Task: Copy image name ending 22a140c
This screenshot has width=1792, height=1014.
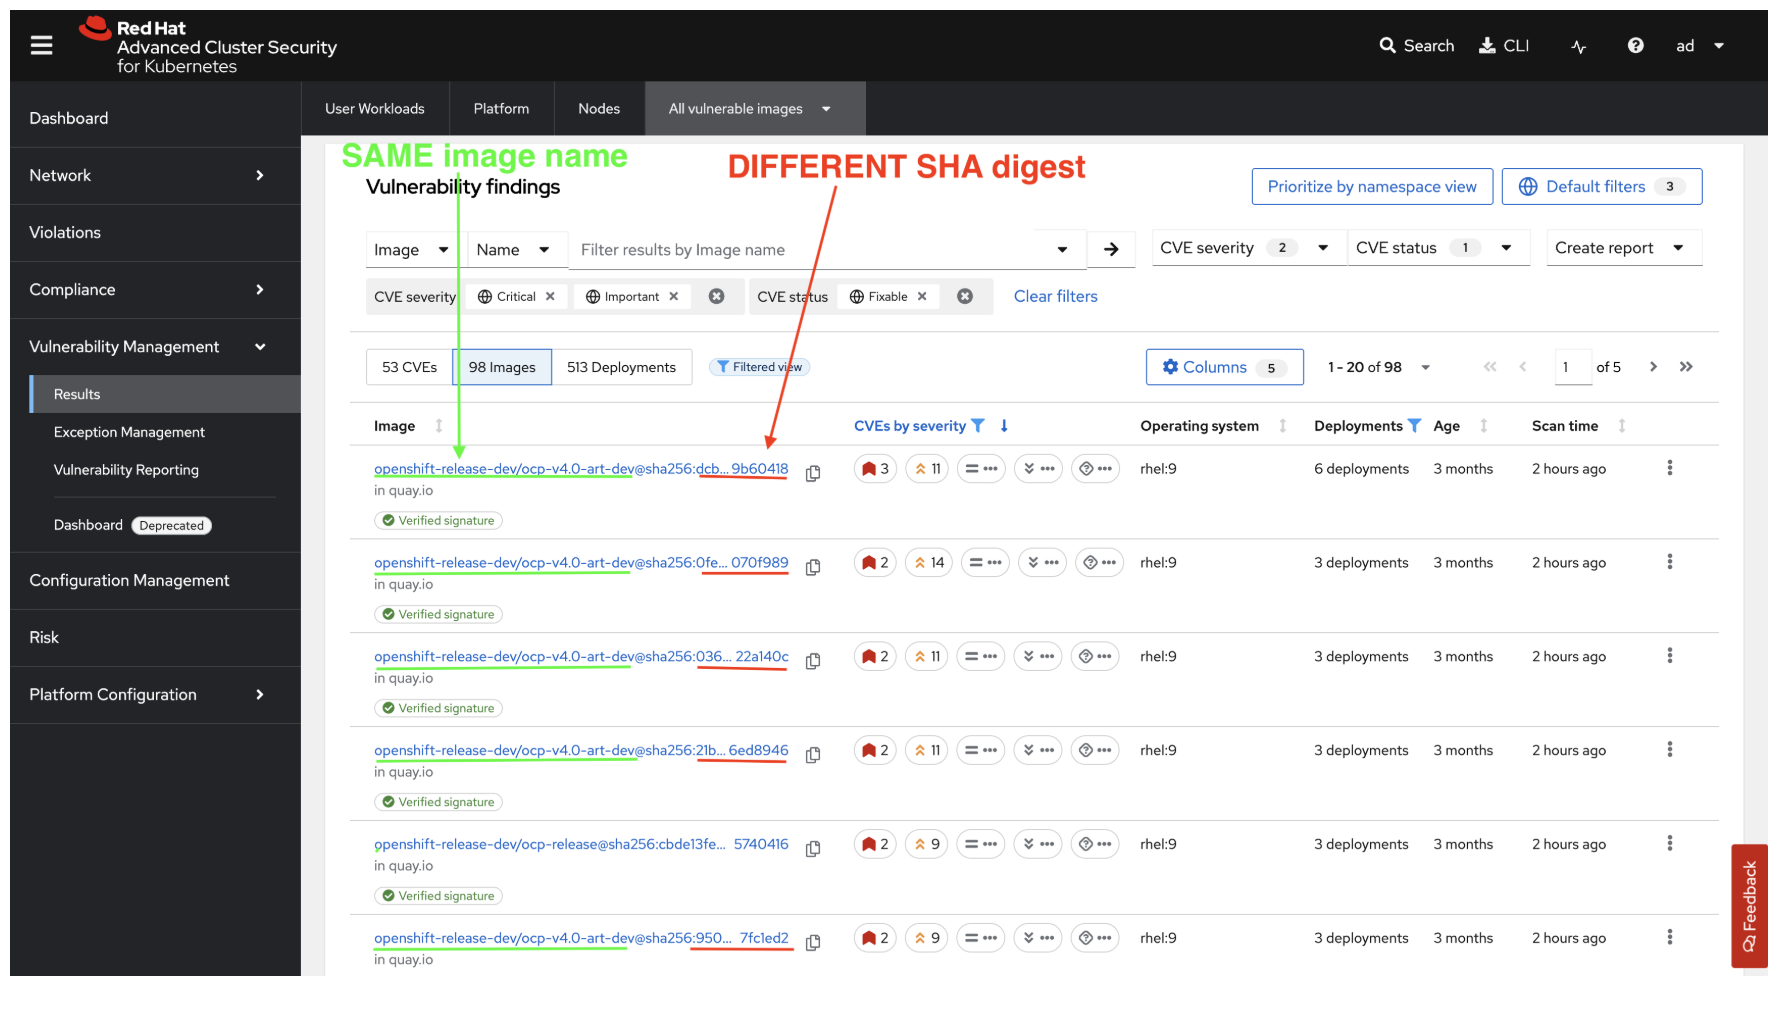Action: (x=813, y=661)
